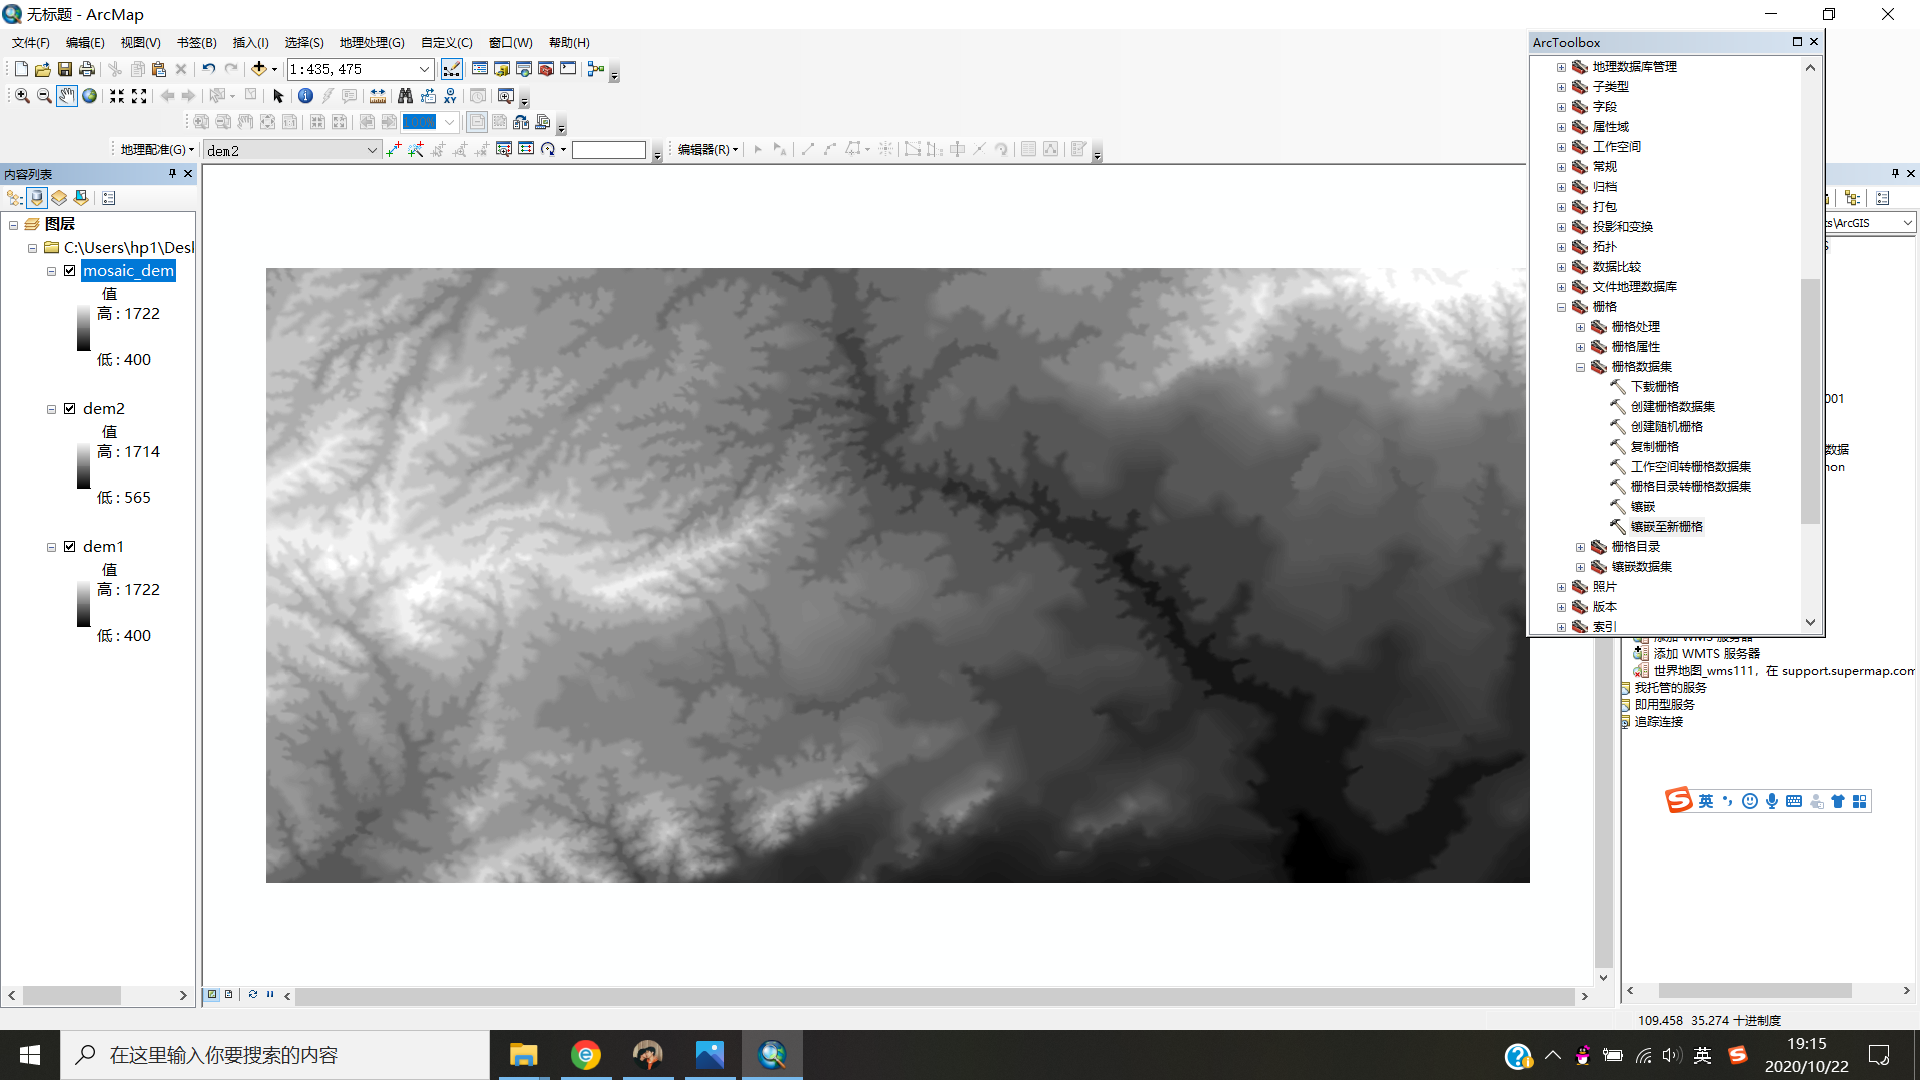Click the Add Data plus button
The image size is (1920, 1080).
point(259,69)
